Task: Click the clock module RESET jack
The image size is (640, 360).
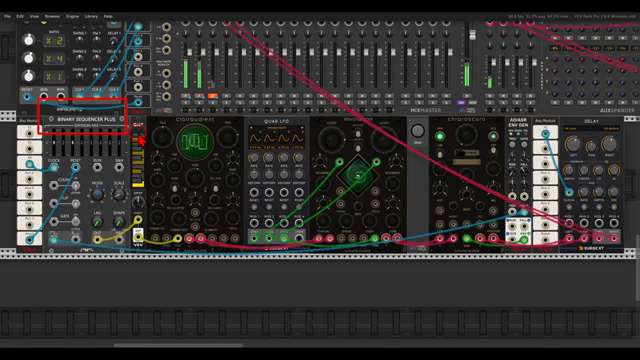Action: coord(27,97)
